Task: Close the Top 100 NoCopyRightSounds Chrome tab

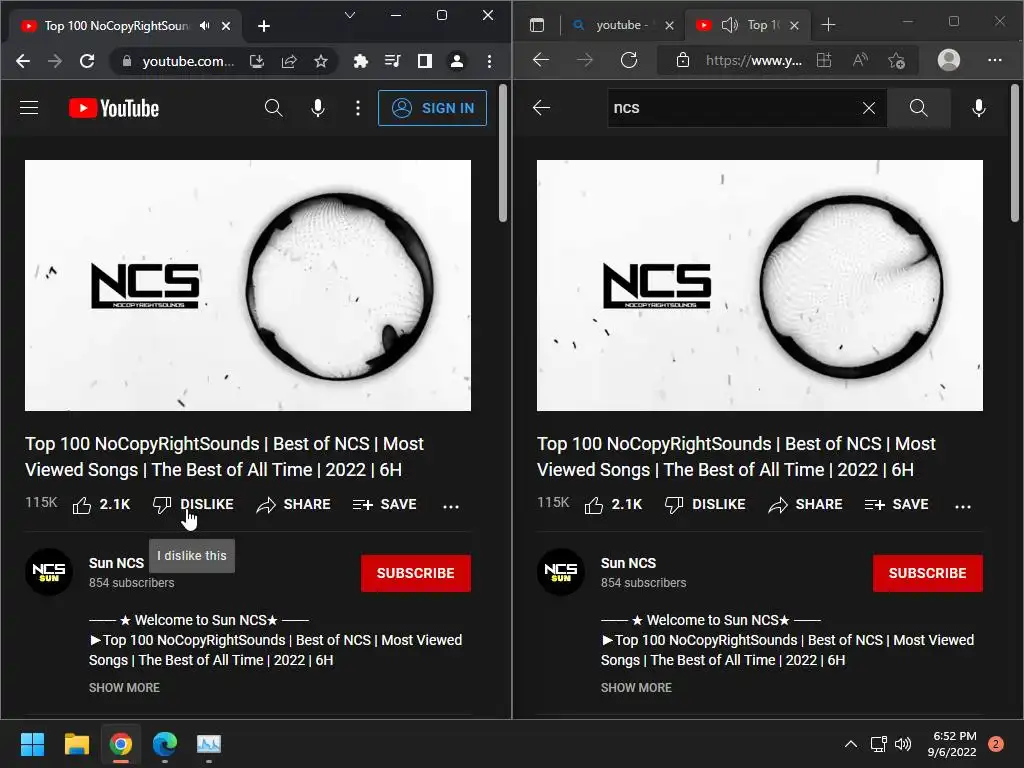Action: [226, 26]
